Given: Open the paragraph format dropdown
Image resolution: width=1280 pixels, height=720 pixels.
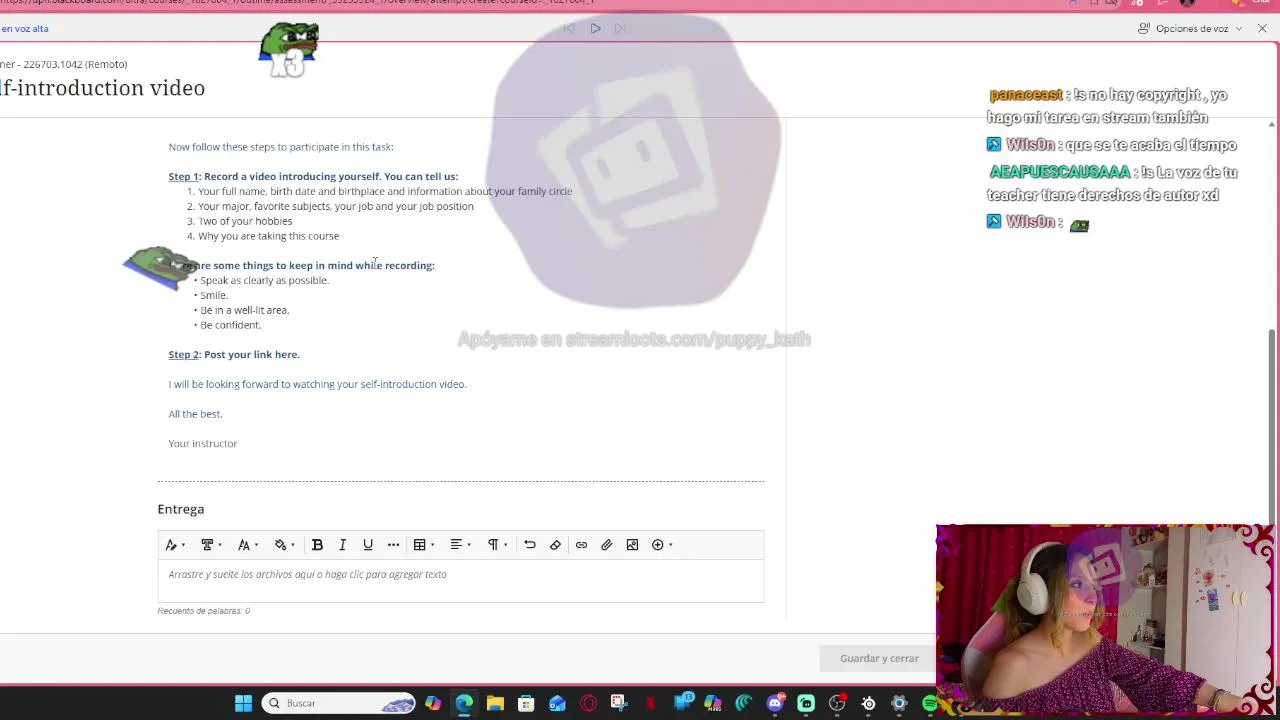Looking at the screenshot, I should click(497, 545).
